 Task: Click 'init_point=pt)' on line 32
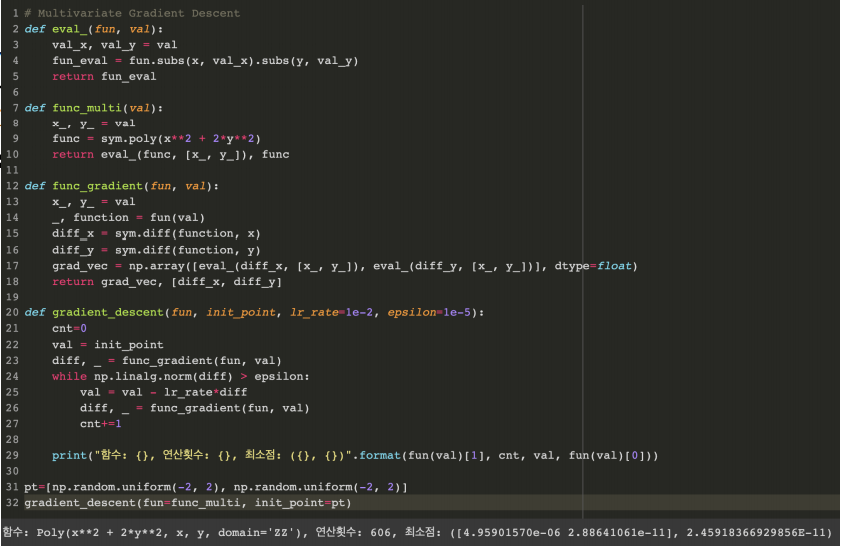pos(303,503)
